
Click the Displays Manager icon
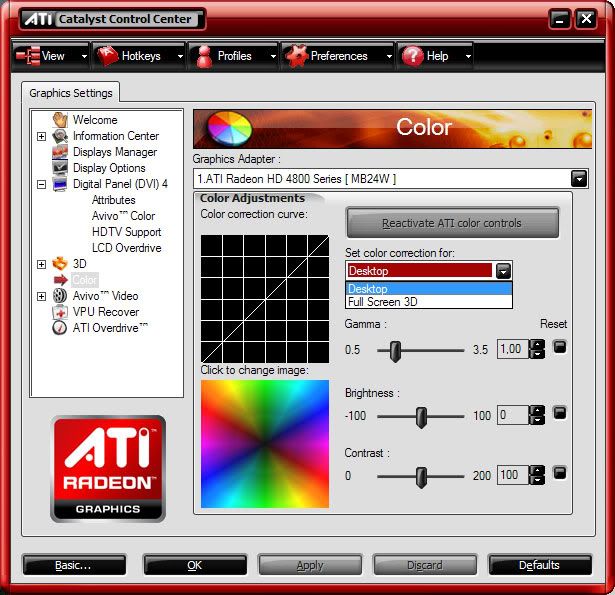click(x=60, y=152)
